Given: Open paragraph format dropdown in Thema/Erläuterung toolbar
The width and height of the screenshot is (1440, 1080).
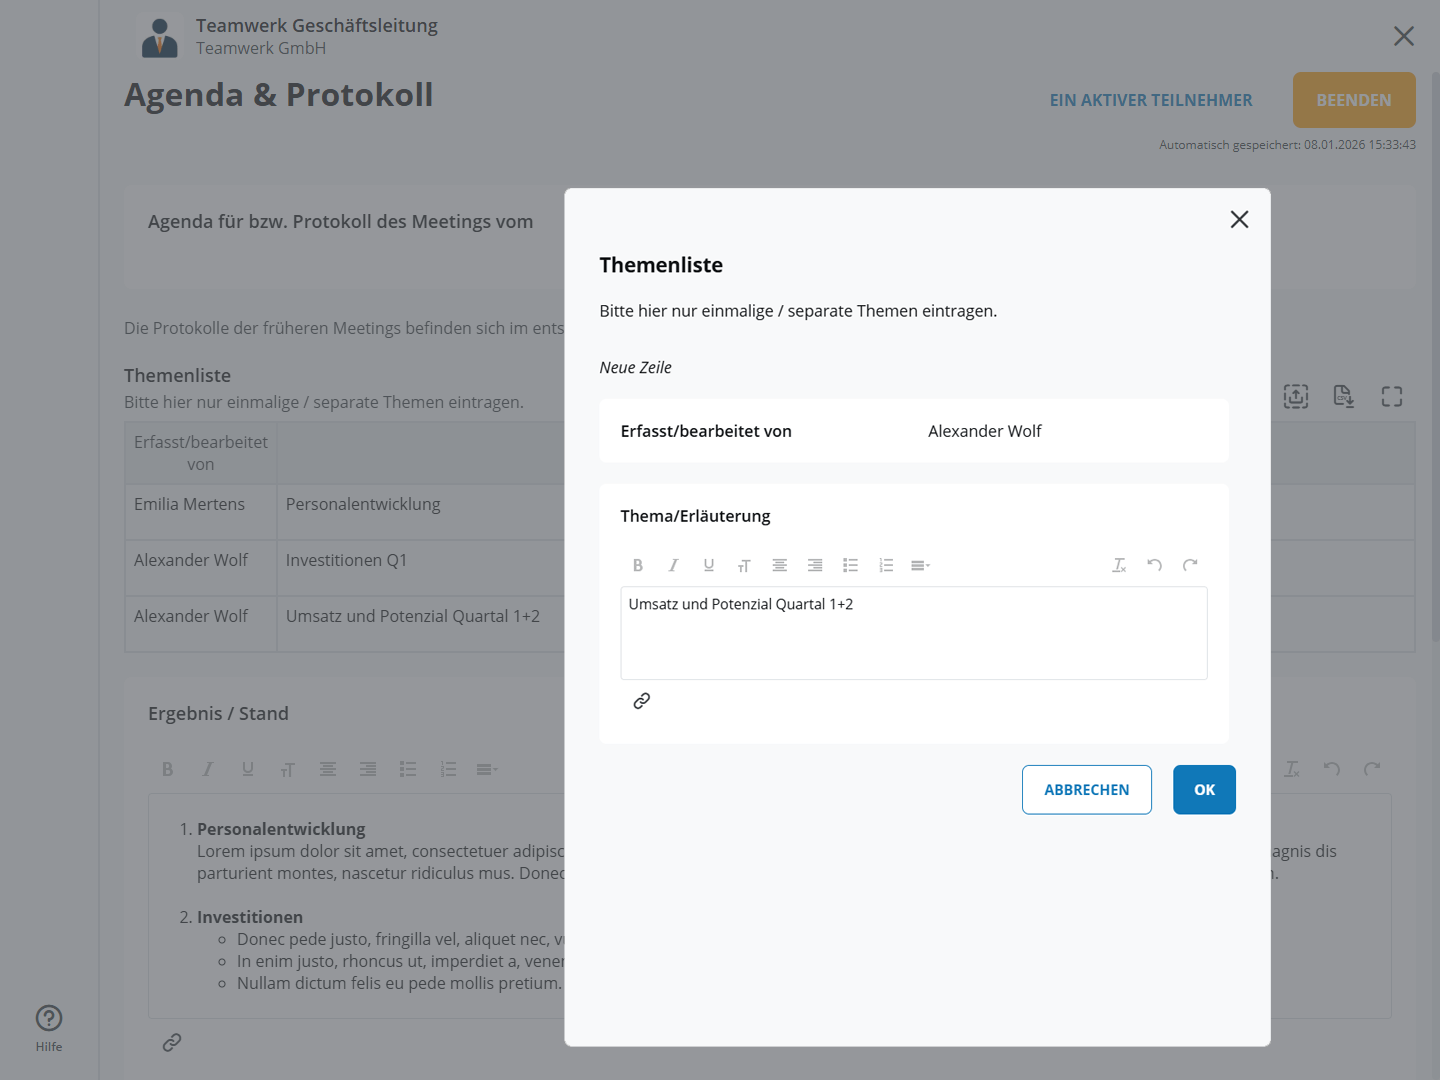Looking at the screenshot, I should click(921, 565).
